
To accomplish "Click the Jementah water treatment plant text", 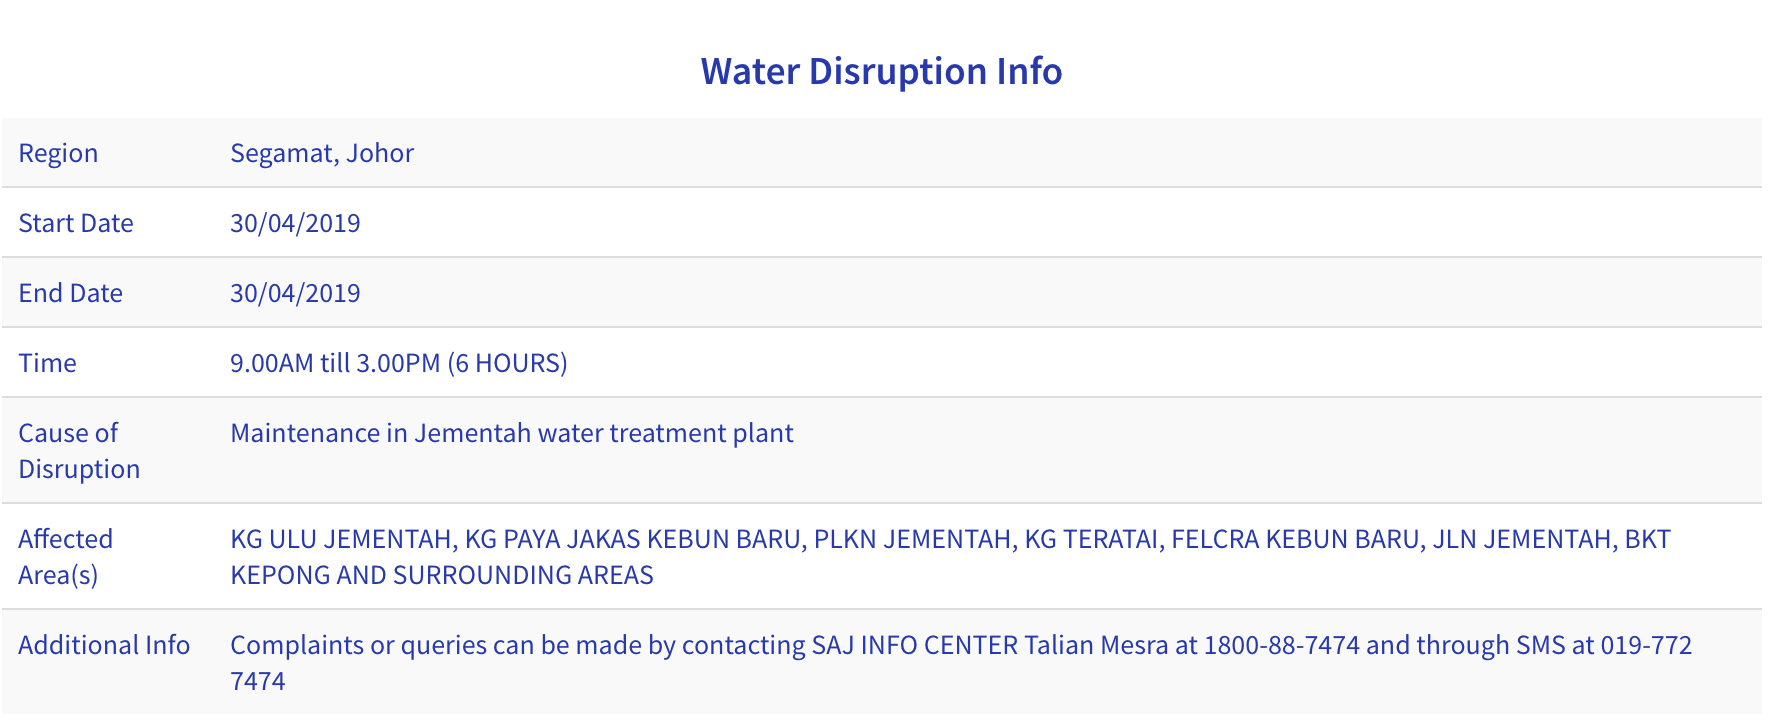I will tap(604, 433).
